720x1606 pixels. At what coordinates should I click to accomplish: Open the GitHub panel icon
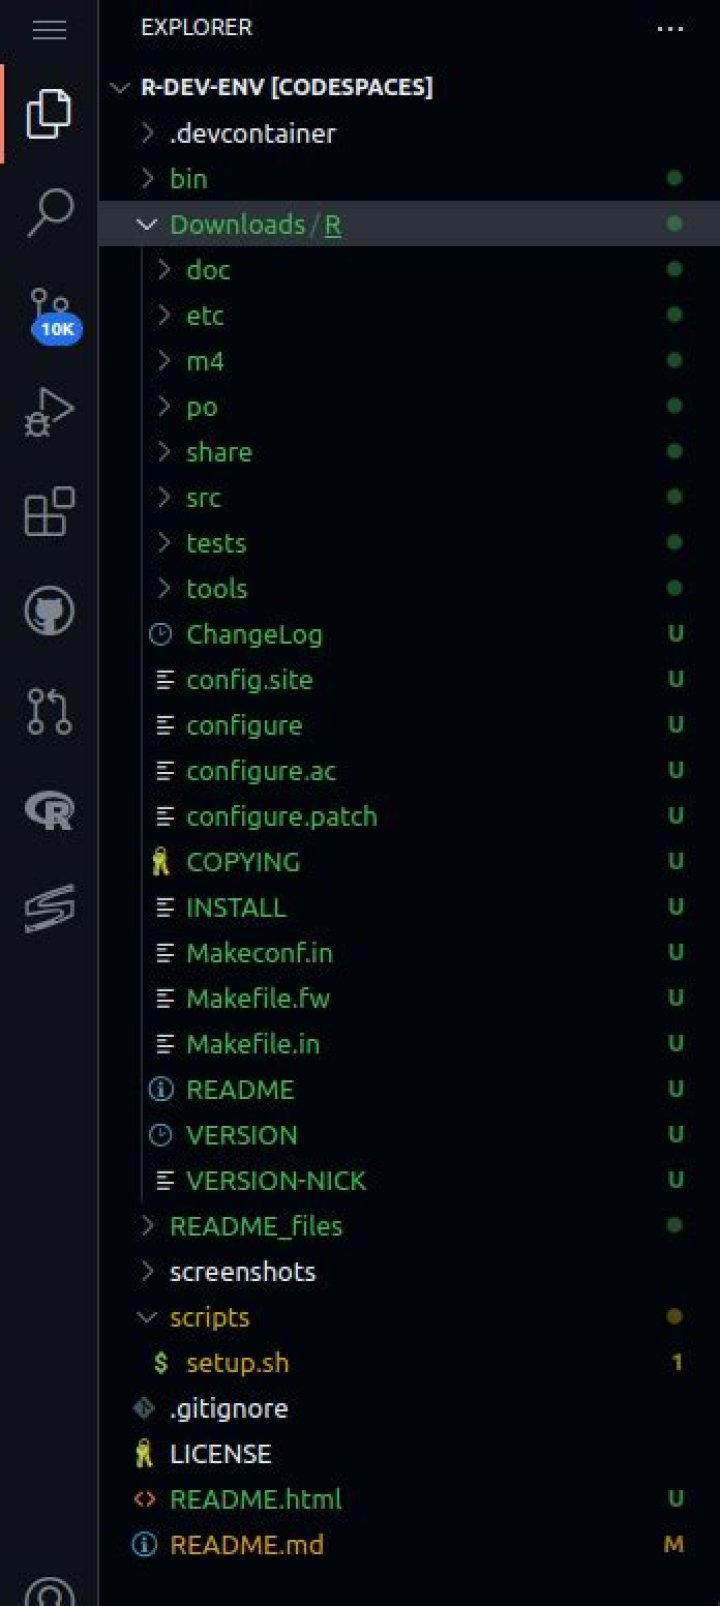(48, 610)
